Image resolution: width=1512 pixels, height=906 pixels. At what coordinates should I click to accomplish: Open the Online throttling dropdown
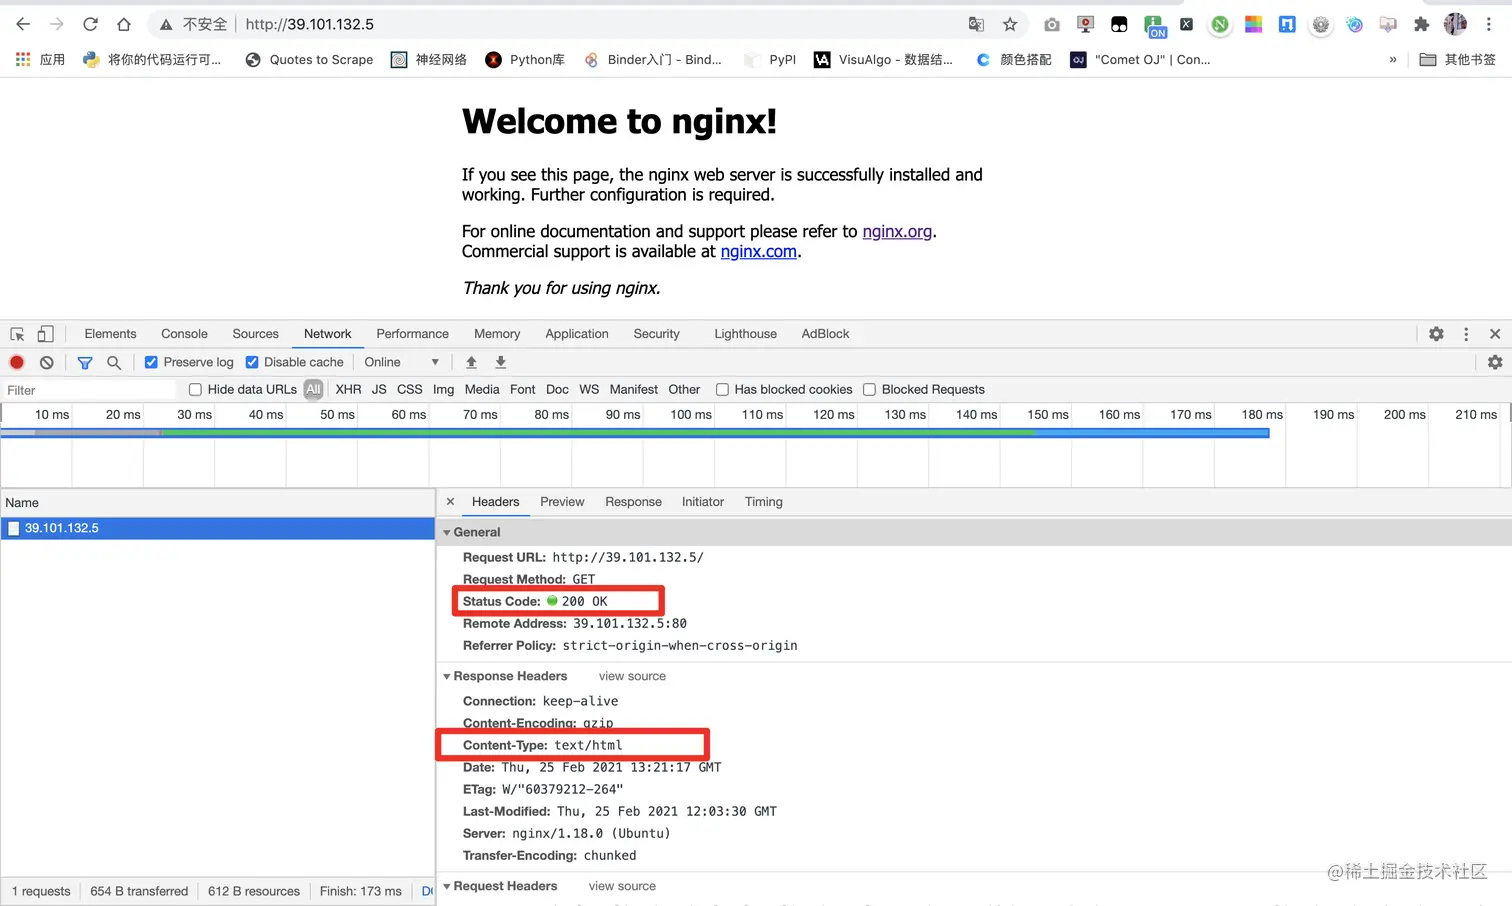[x=401, y=362]
